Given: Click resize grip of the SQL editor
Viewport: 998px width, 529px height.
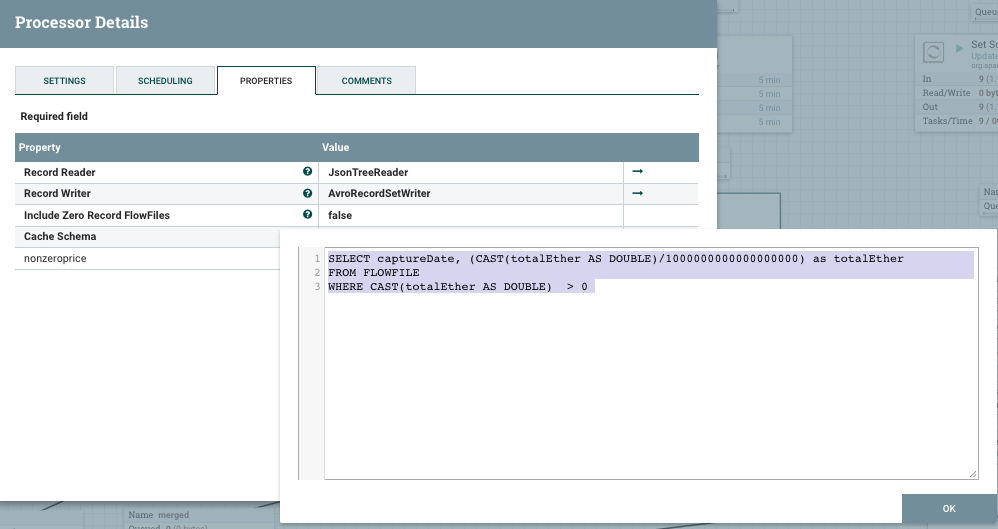Looking at the screenshot, I should (972, 473).
